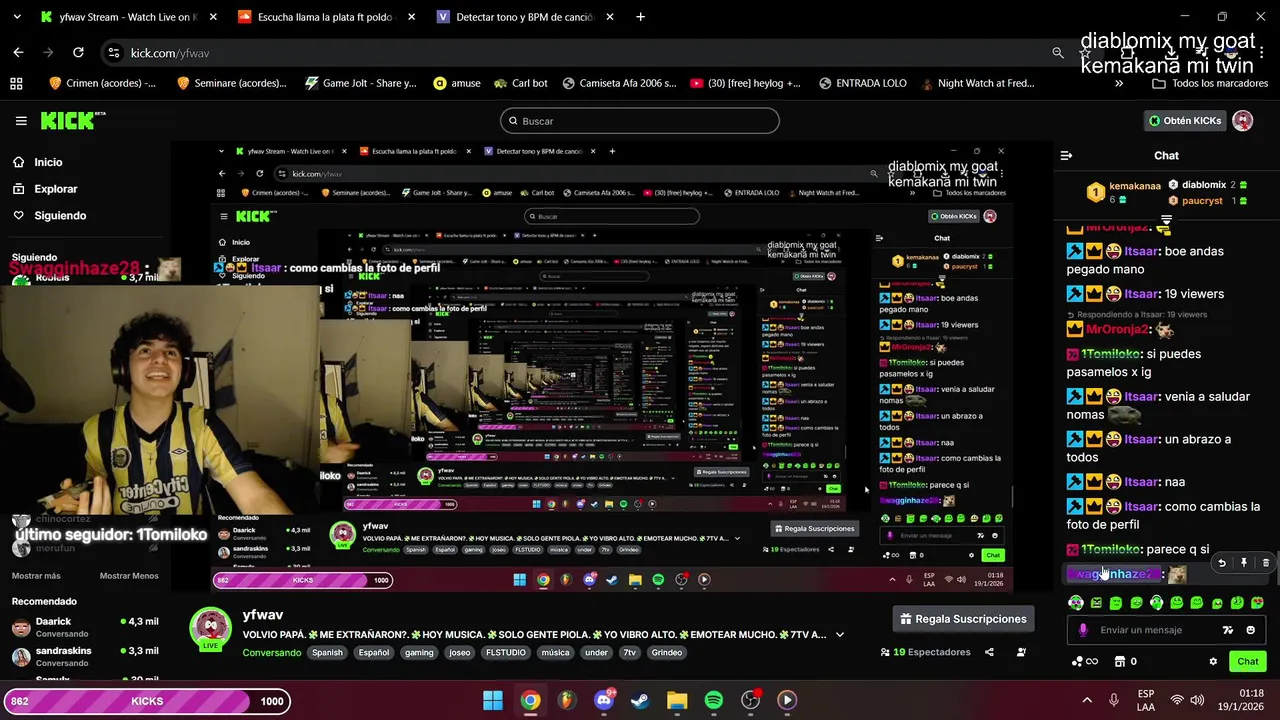Click the KICKS 862/1000 goal bar
Viewport: 1280px width, 720px height.
[147, 701]
